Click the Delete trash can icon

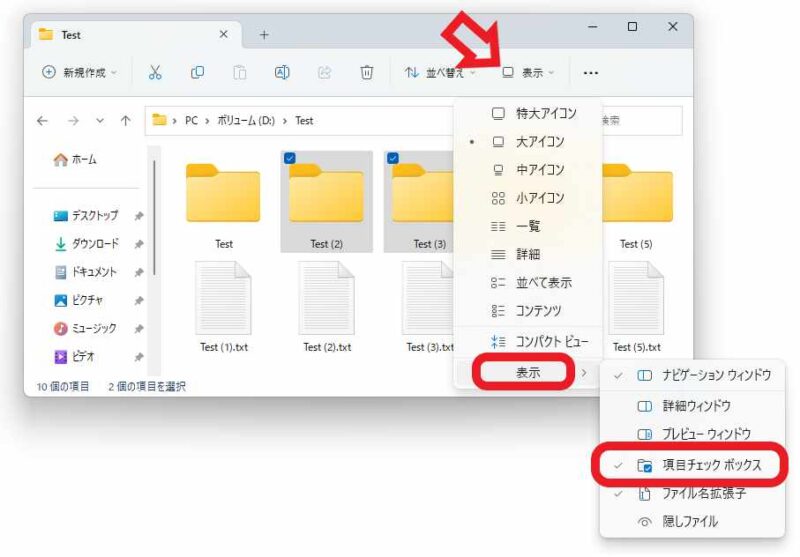click(x=366, y=72)
